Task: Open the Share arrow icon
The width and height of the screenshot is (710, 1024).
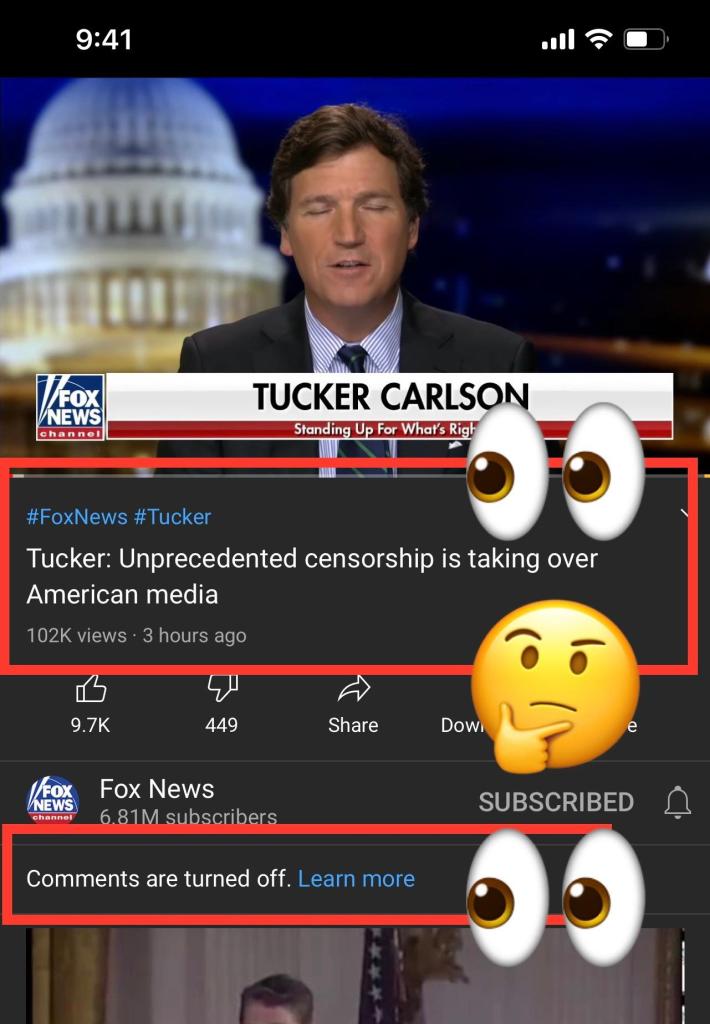Action: point(353,688)
